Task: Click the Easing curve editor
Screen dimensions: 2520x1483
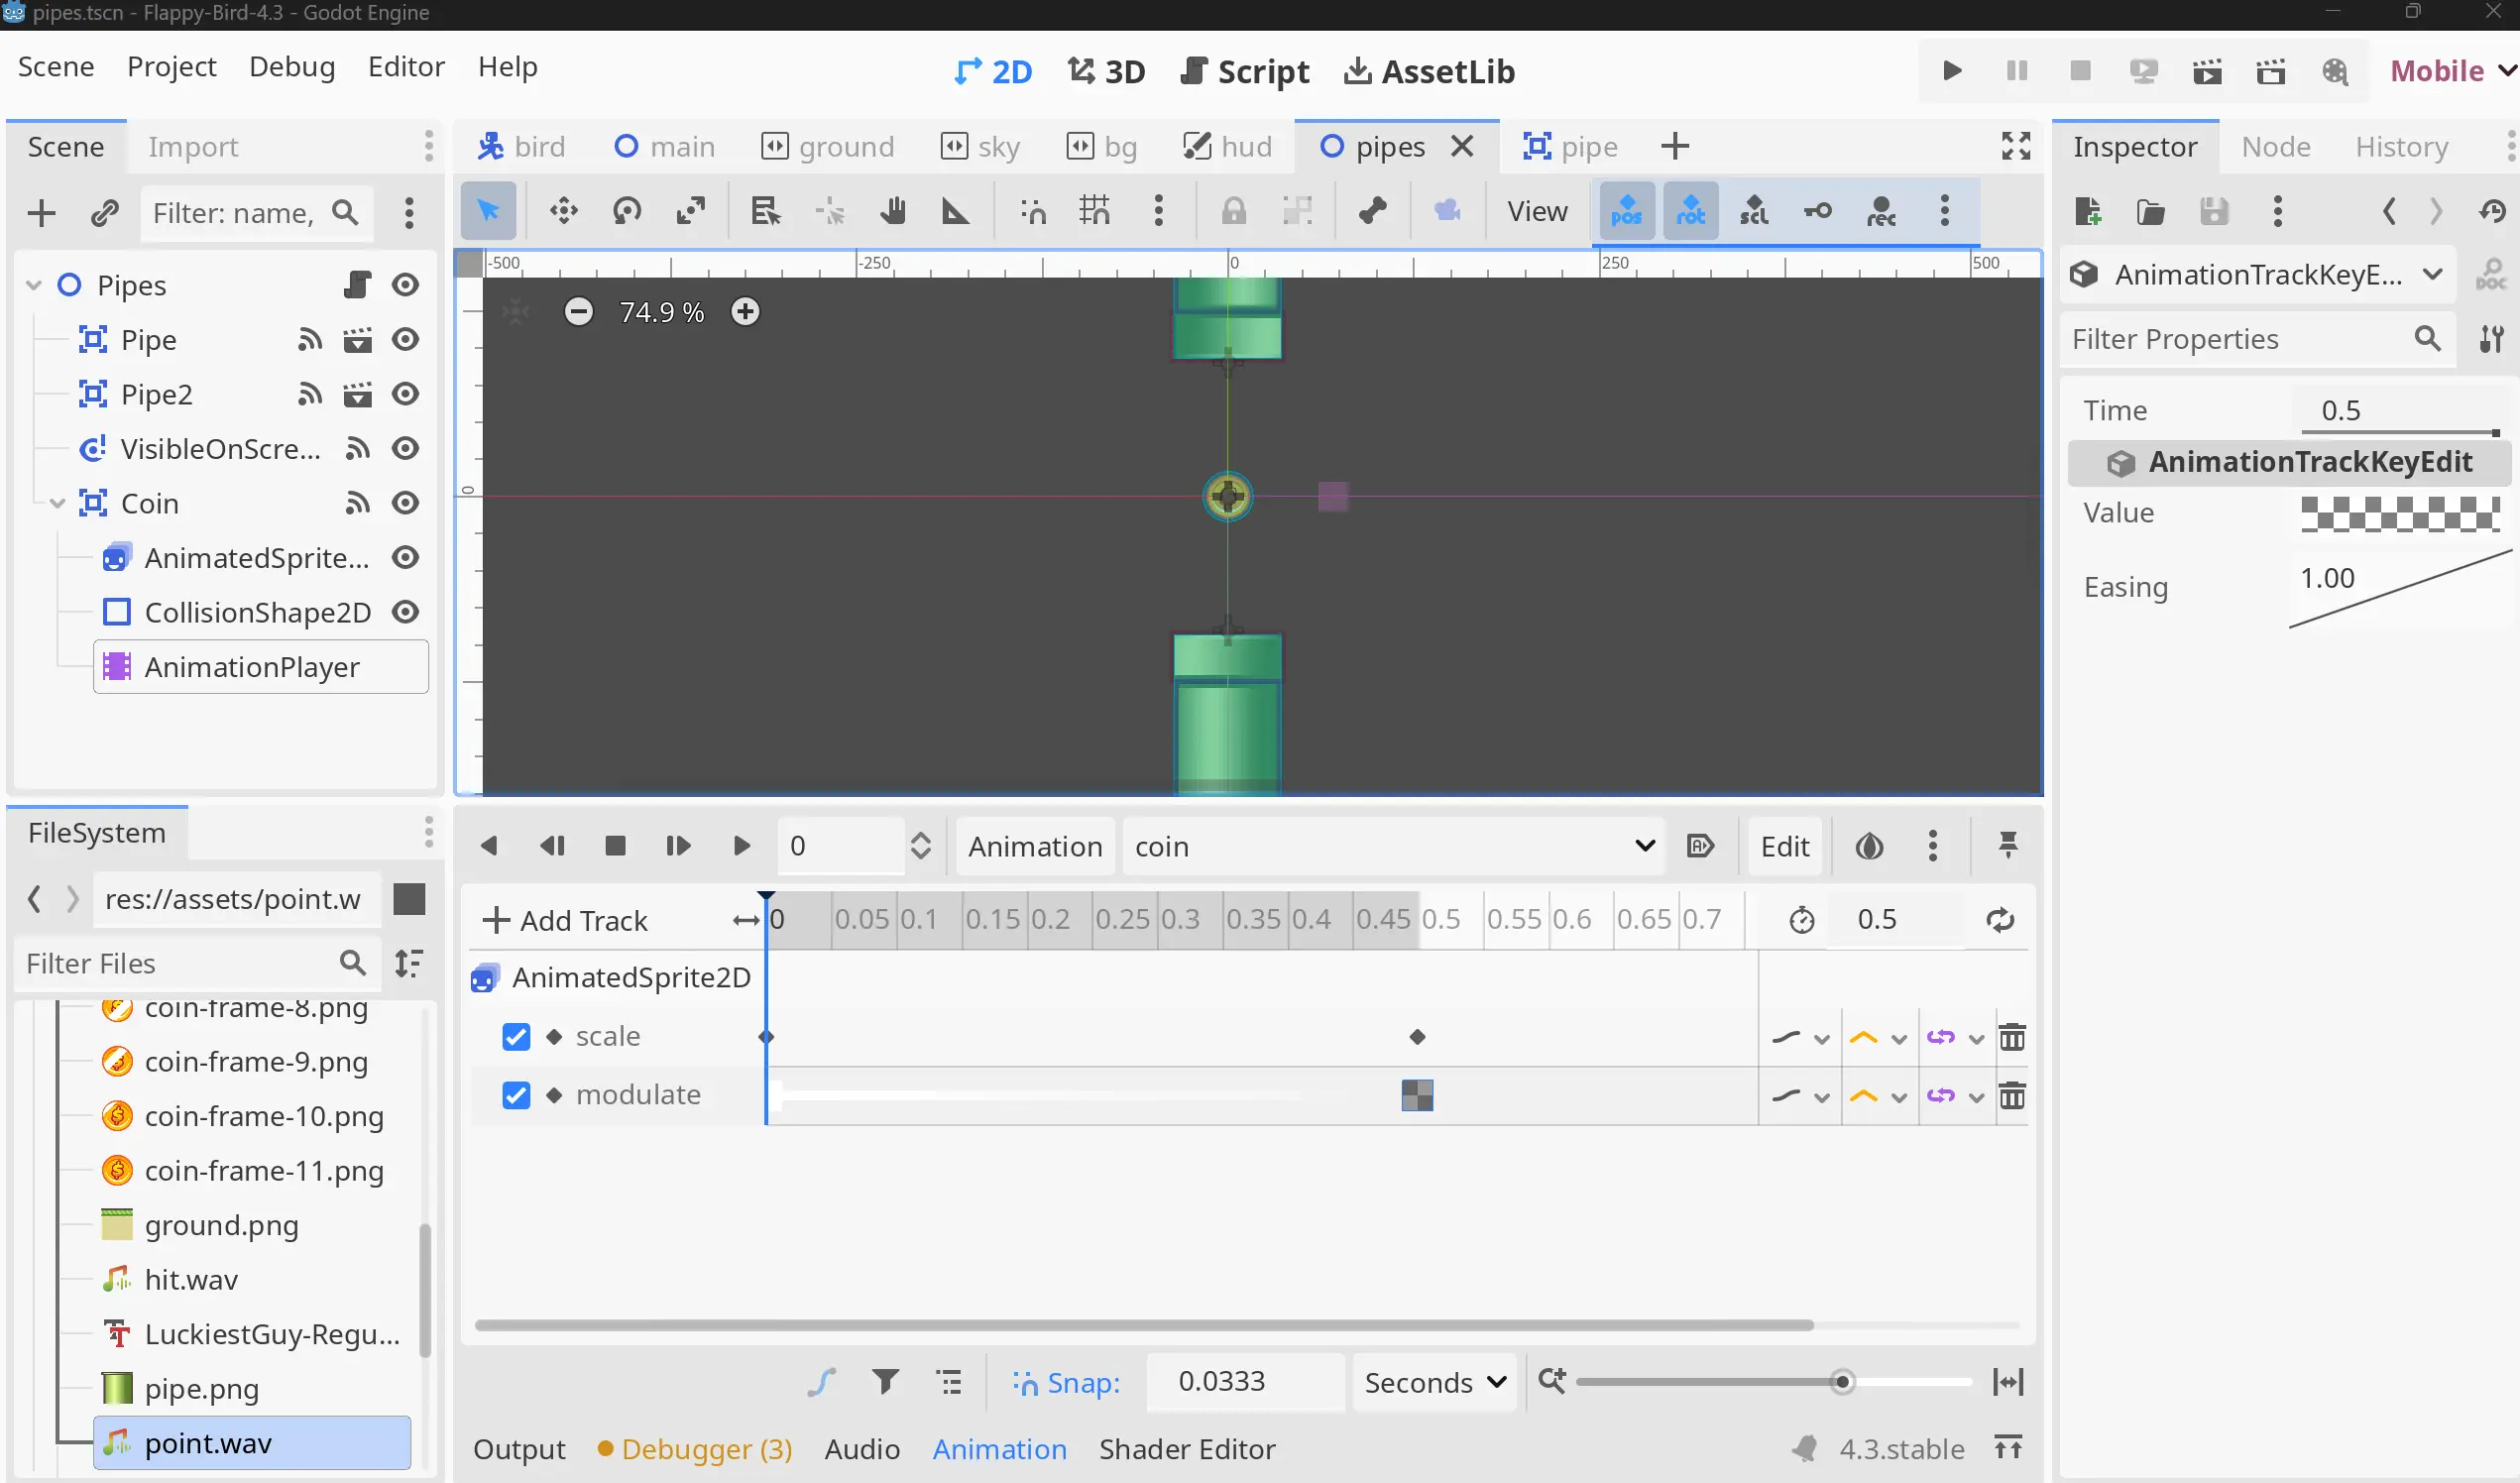Action: tap(2400, 588)
